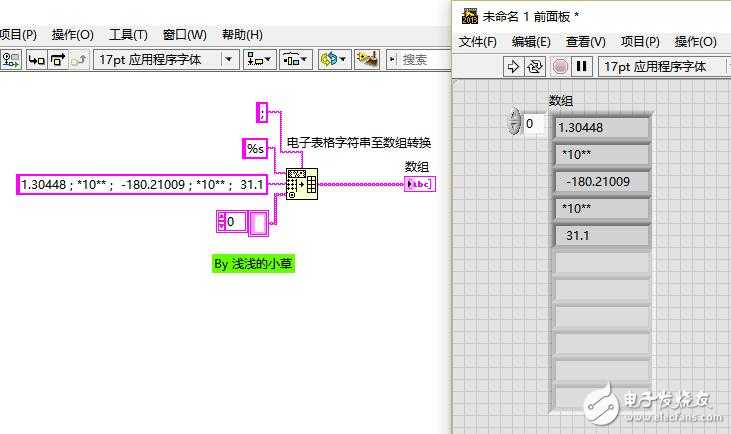This screenshot has height=434, width=731.
Task: Open the Reorder dropdown
Action: point(334,60)
